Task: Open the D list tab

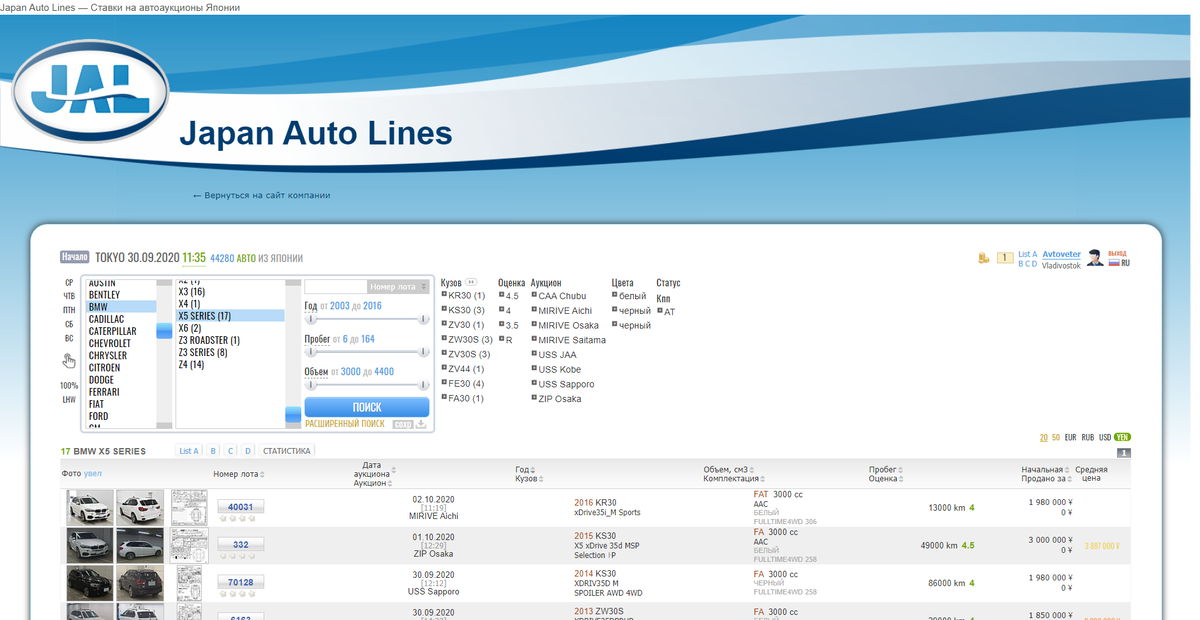Action: pyautogui.click(x=248, y=451)
